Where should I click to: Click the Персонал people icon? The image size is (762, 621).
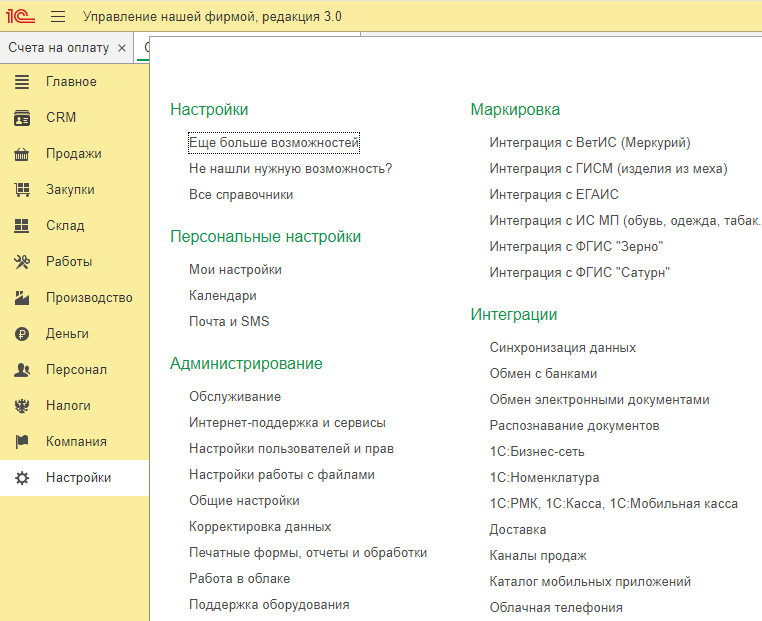tap(22, 370)
